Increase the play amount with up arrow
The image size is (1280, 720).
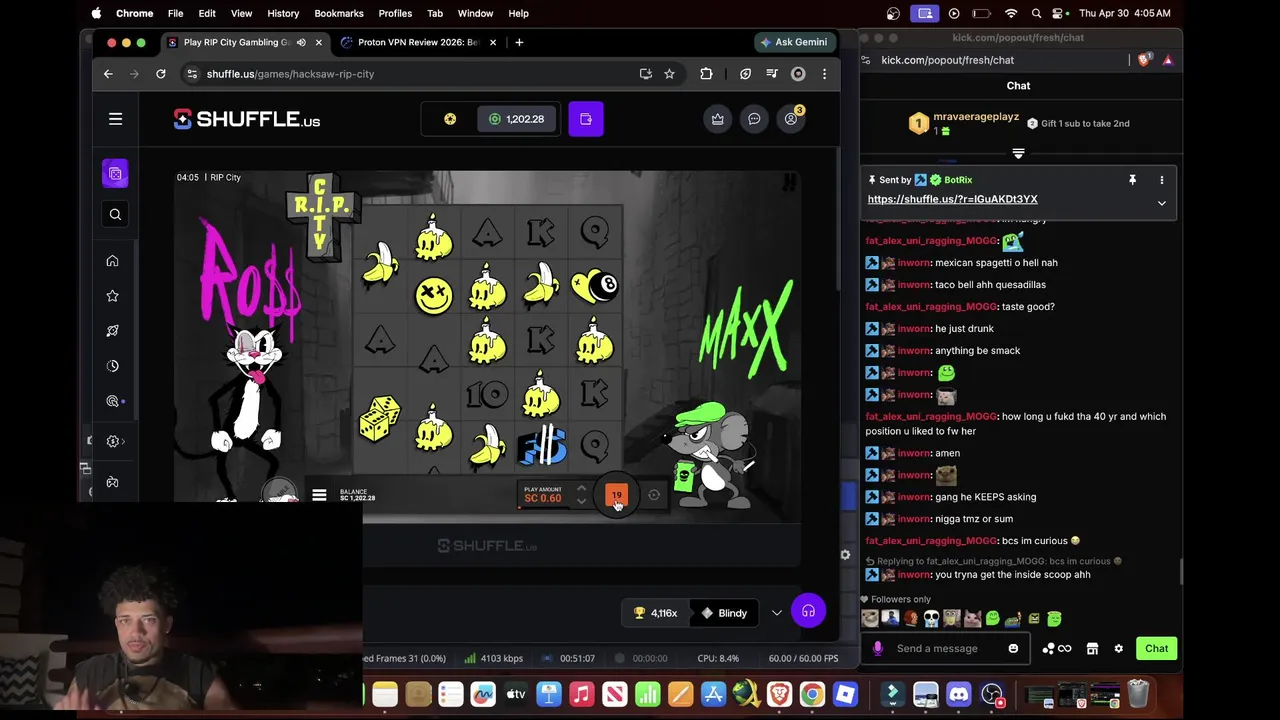(x=581, y=489)
